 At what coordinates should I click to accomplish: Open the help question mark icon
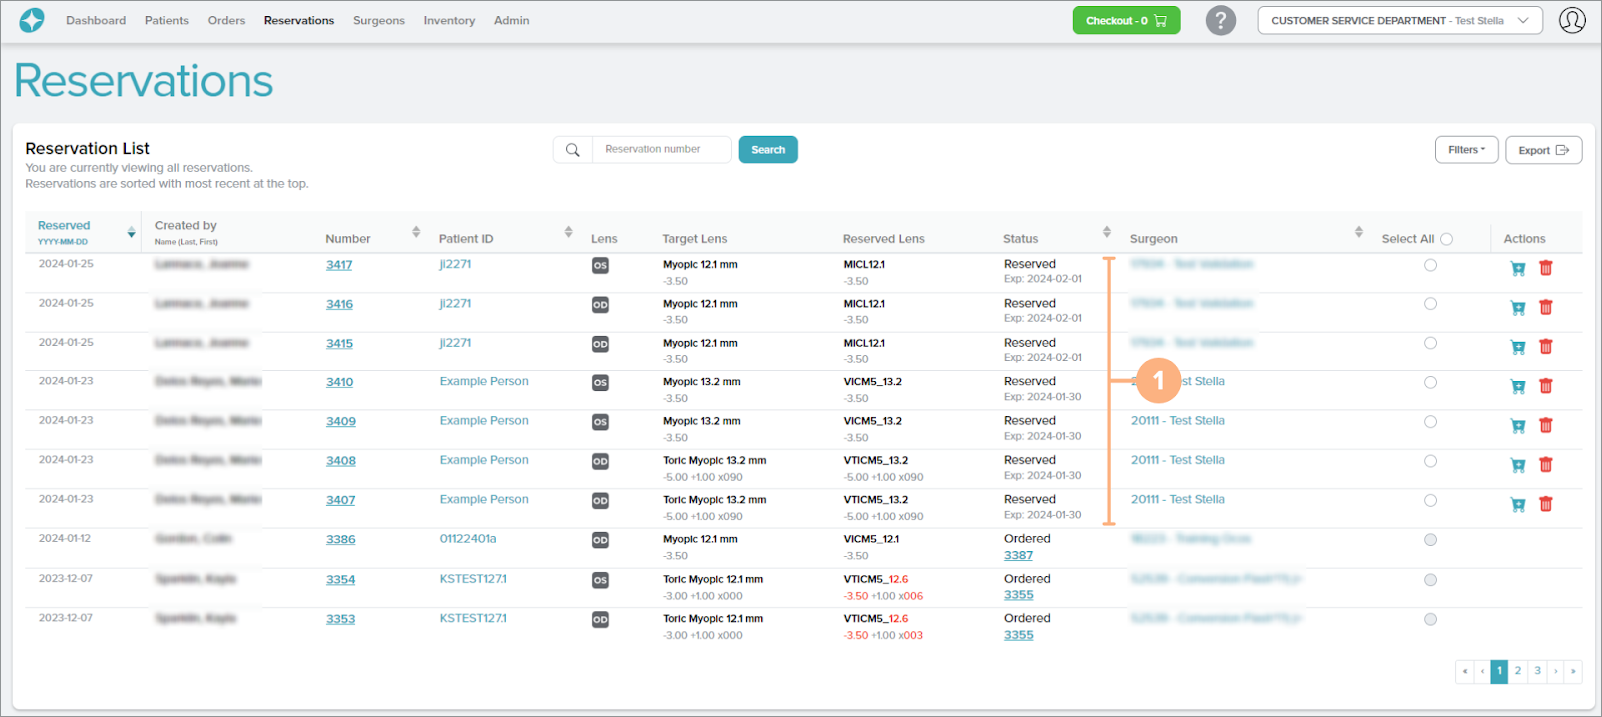(x=1220, y=20)
